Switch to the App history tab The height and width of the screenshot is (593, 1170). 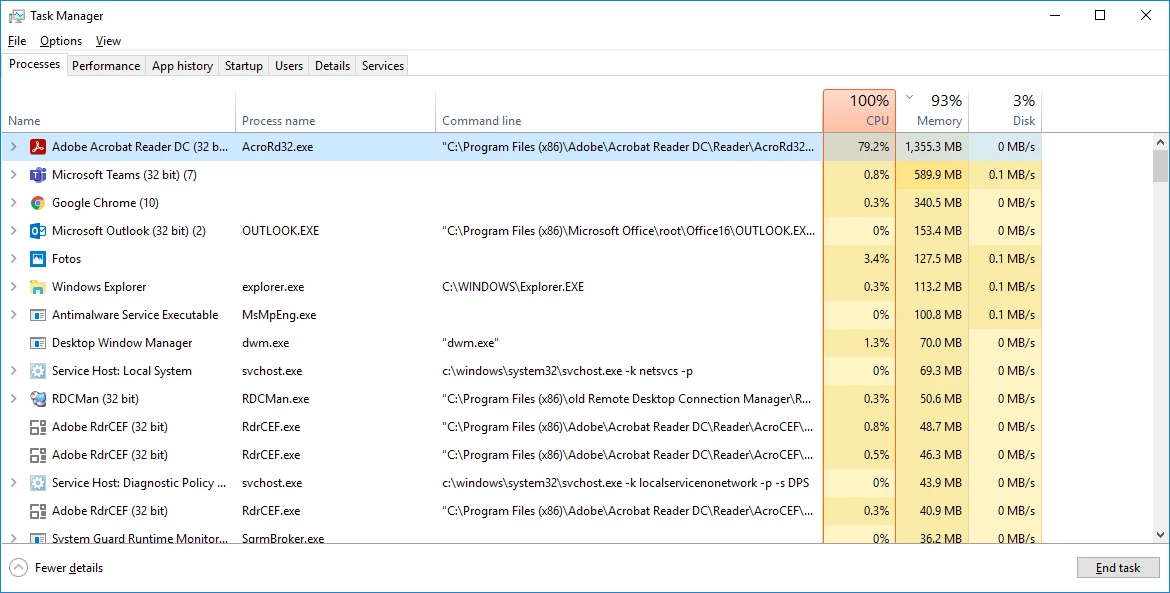(182, 66)
